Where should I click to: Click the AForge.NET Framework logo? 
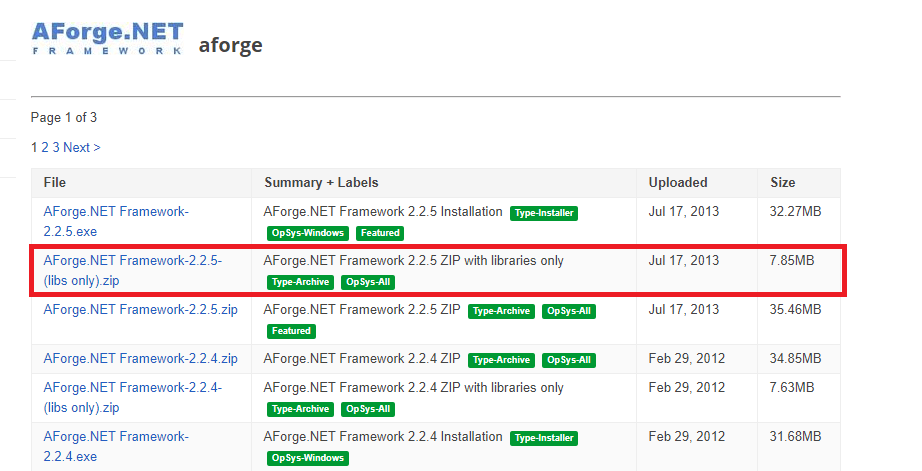point(108,38)
